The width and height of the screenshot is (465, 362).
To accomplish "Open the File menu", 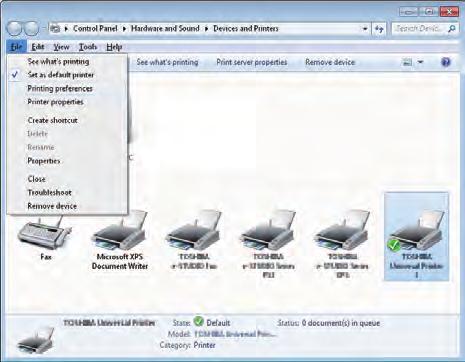I will [x=16, y=47].
